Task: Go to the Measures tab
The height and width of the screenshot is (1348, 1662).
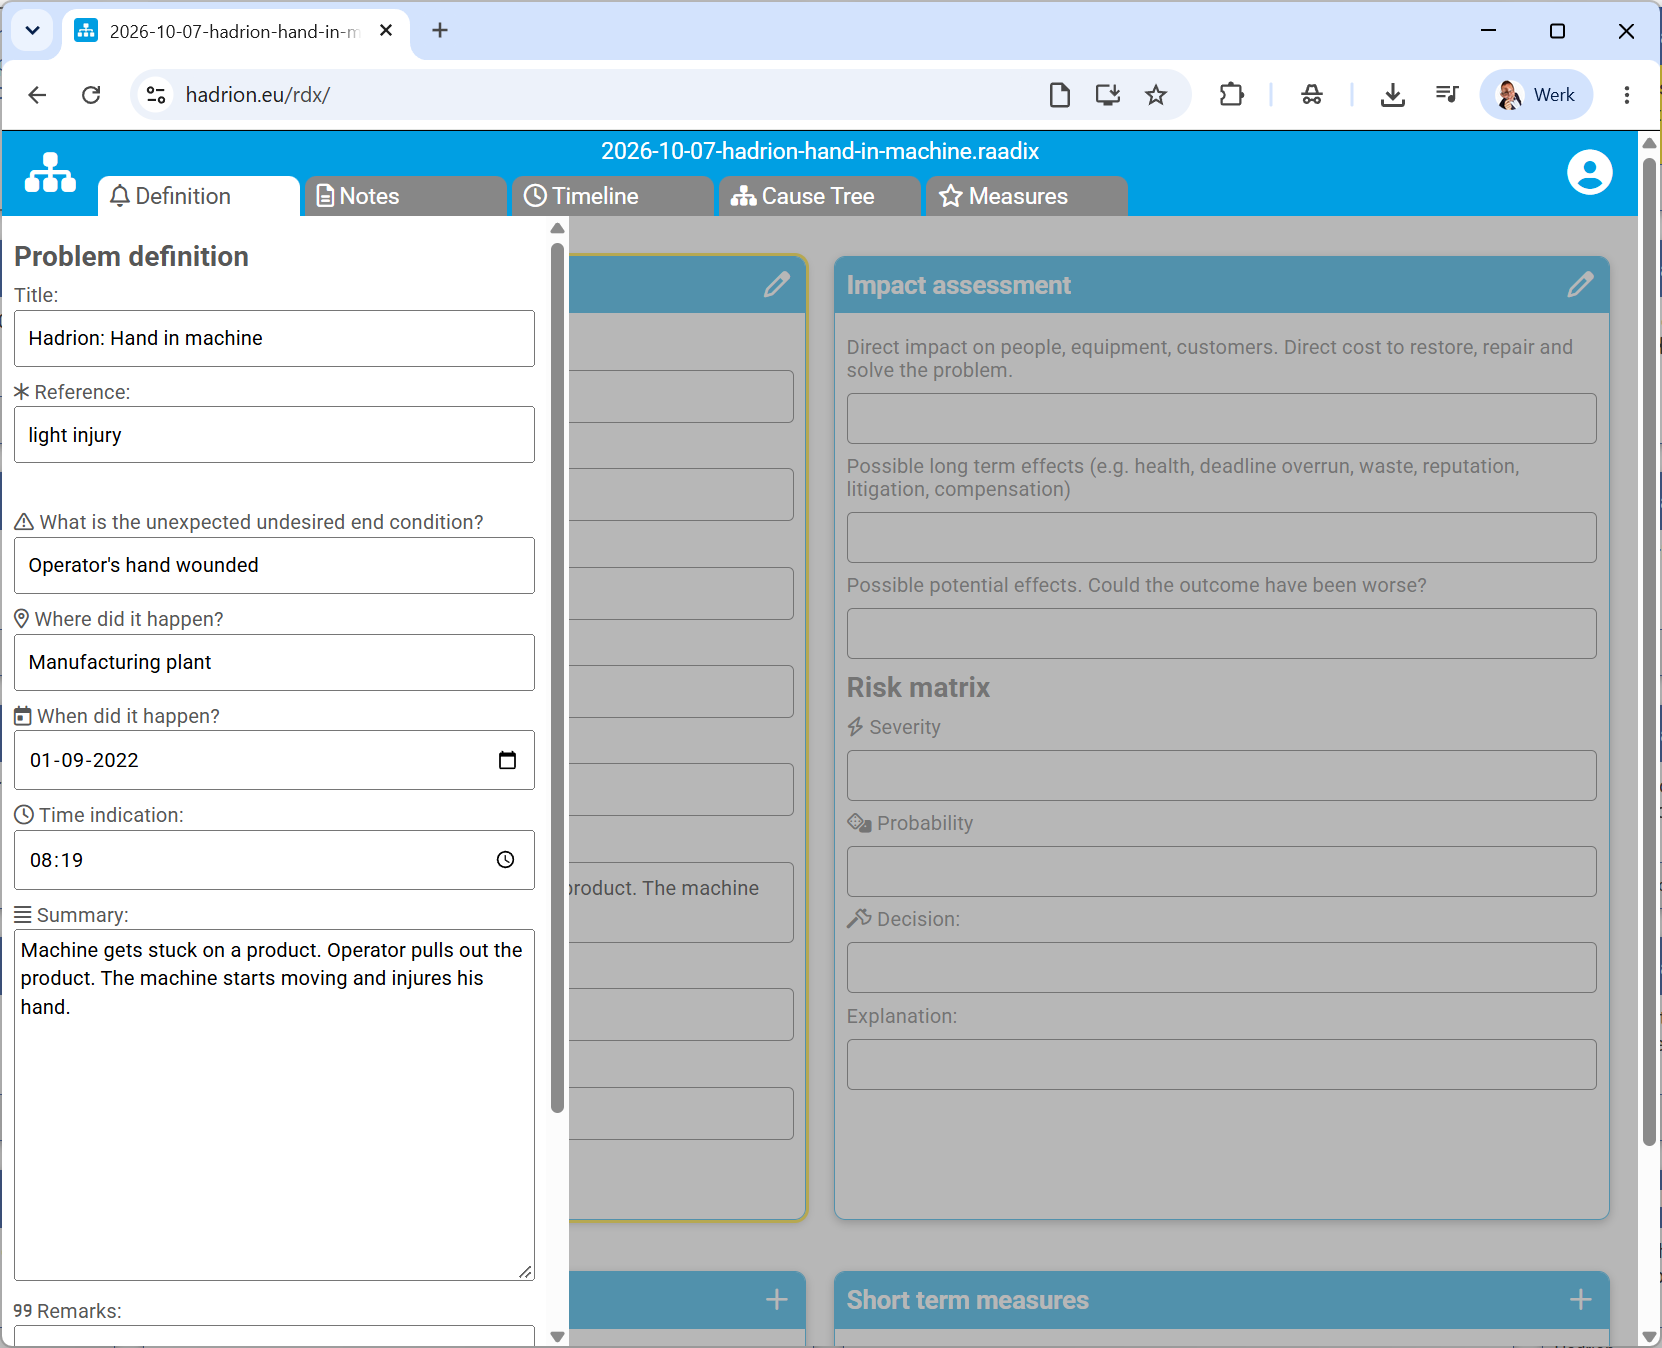Action: point(1026,196)
